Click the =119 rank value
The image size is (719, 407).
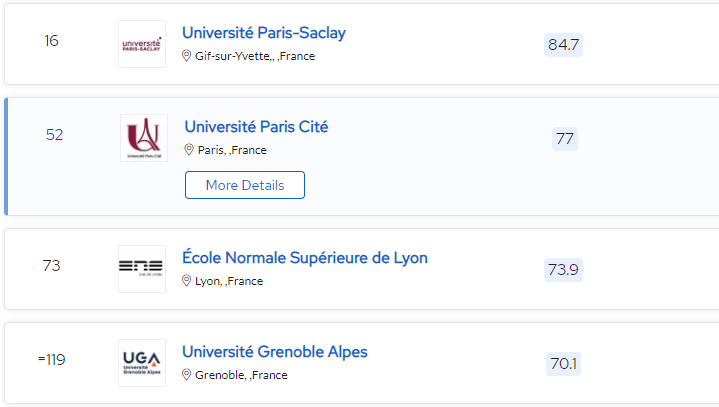tap(51, 360)
